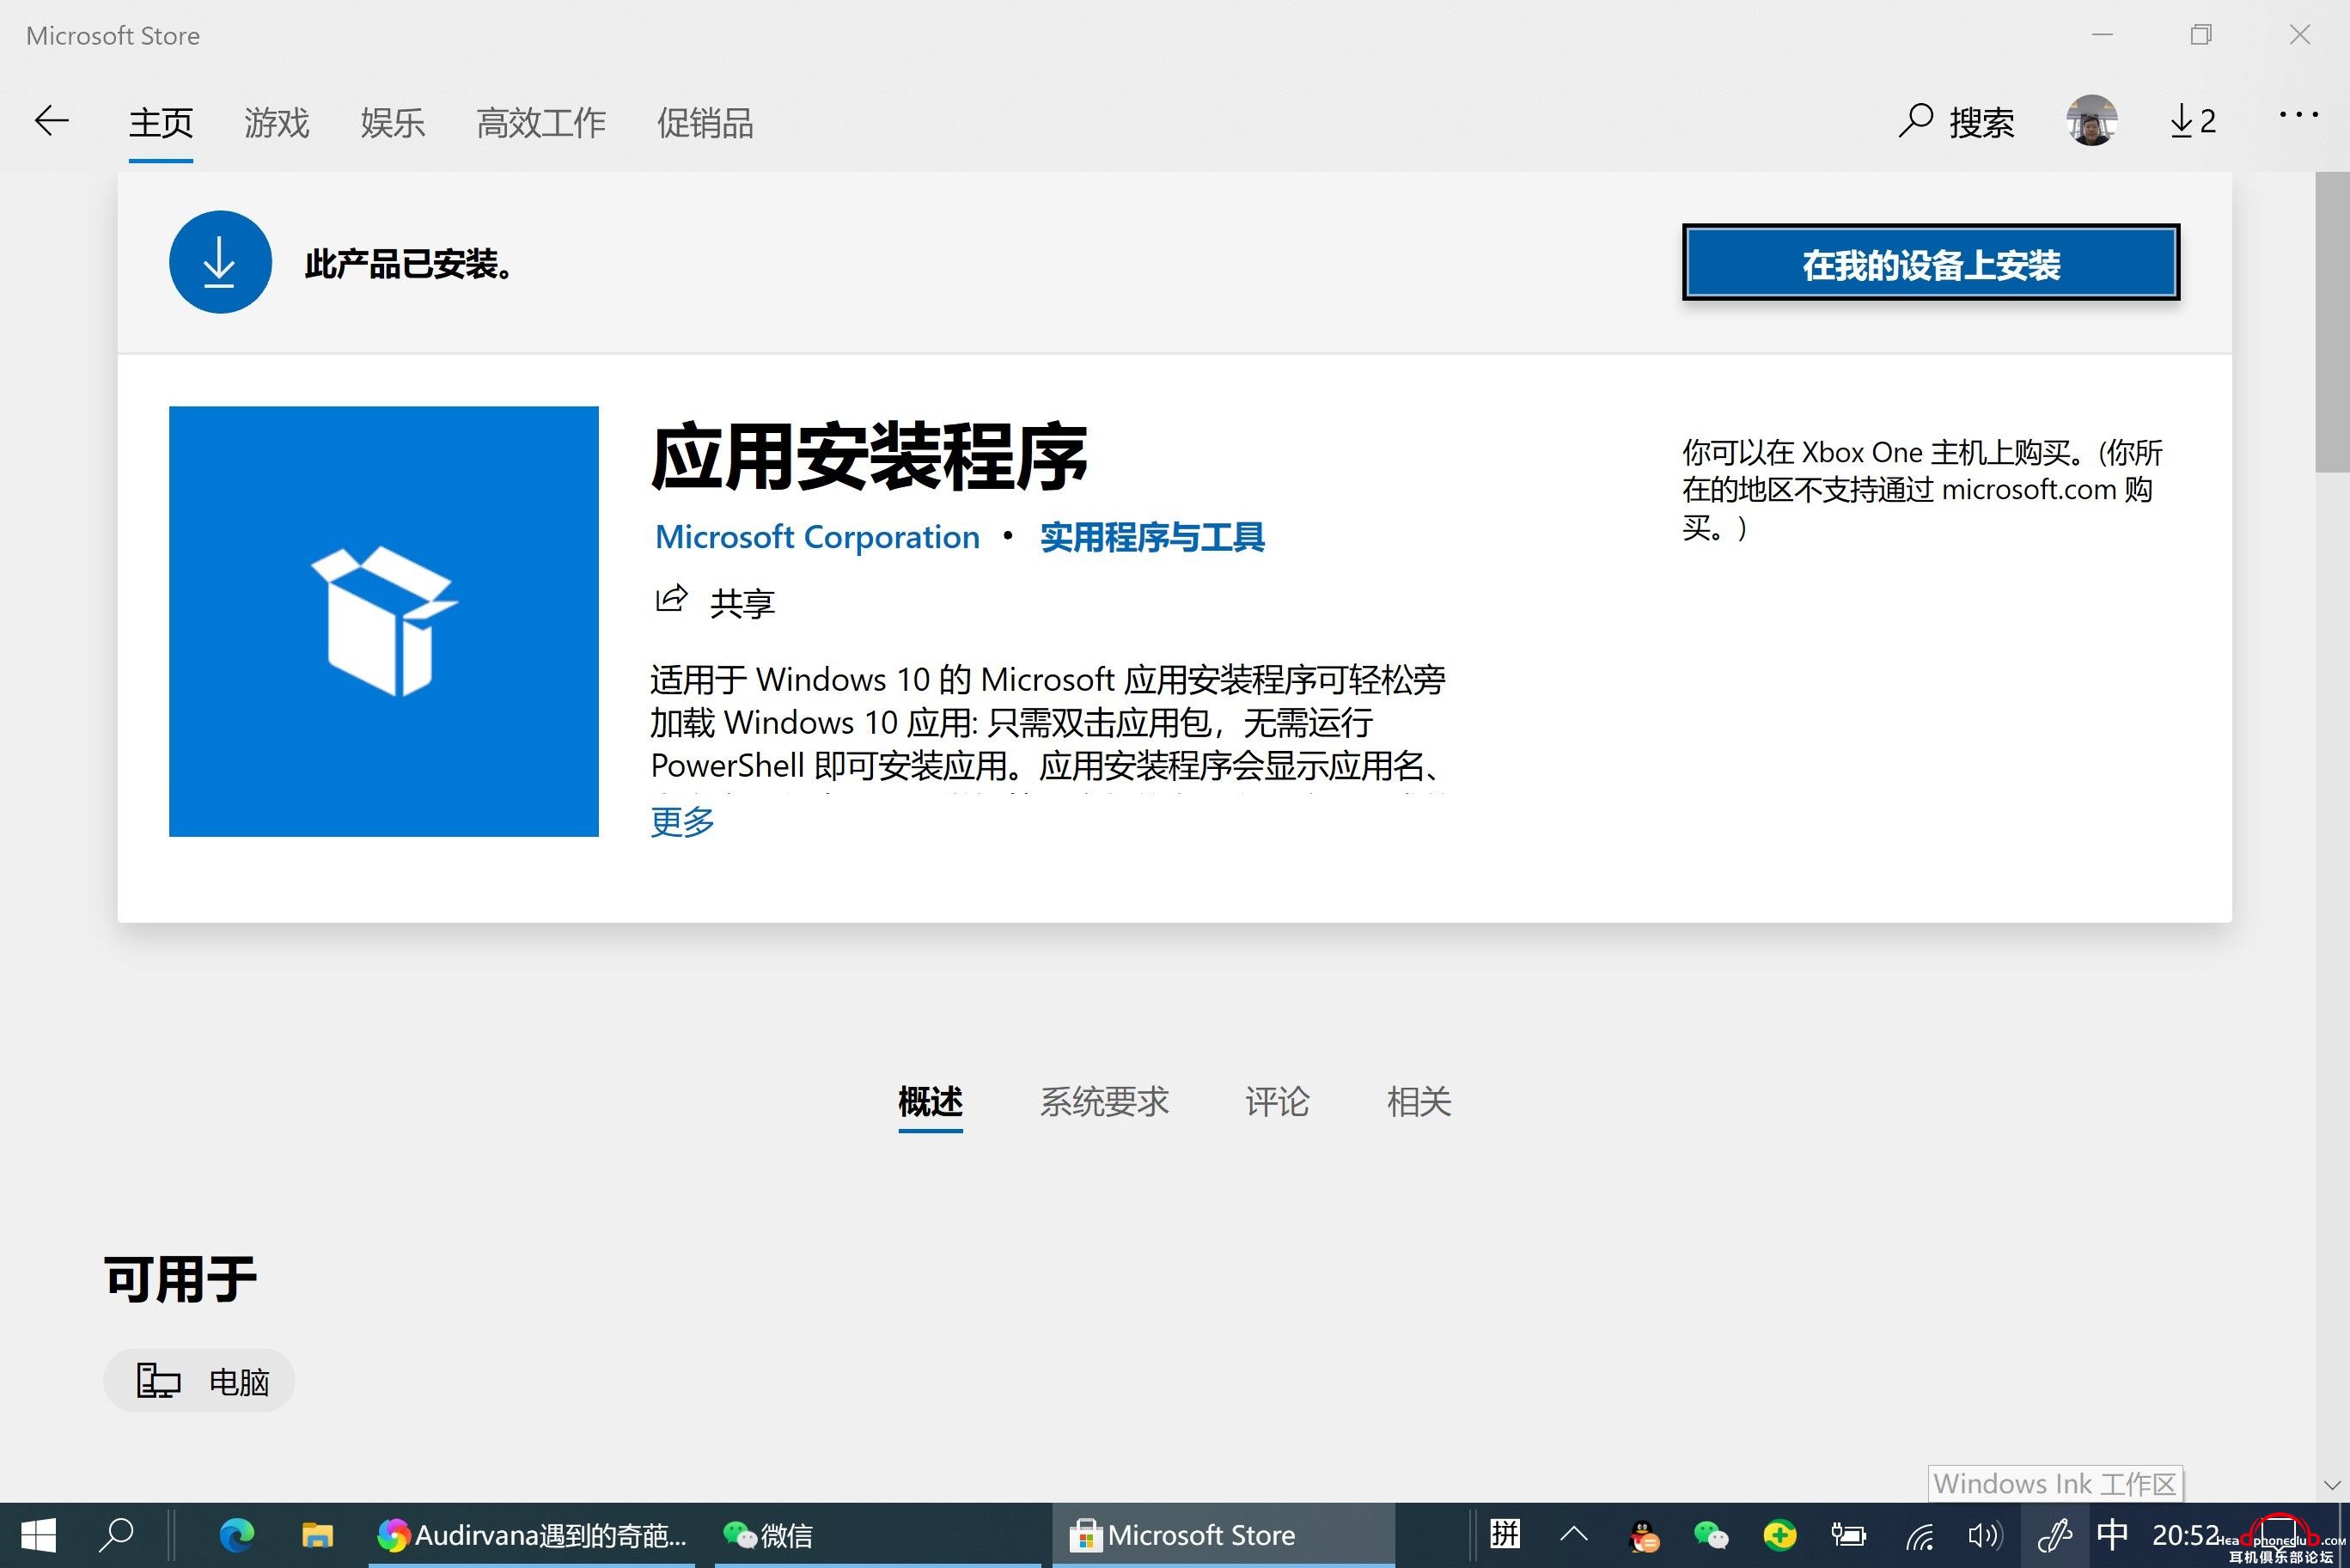This screenshot has width=2350, height=1568.
Task: Open the green plus security tray icon
Action: (x=1780, y=1535)
